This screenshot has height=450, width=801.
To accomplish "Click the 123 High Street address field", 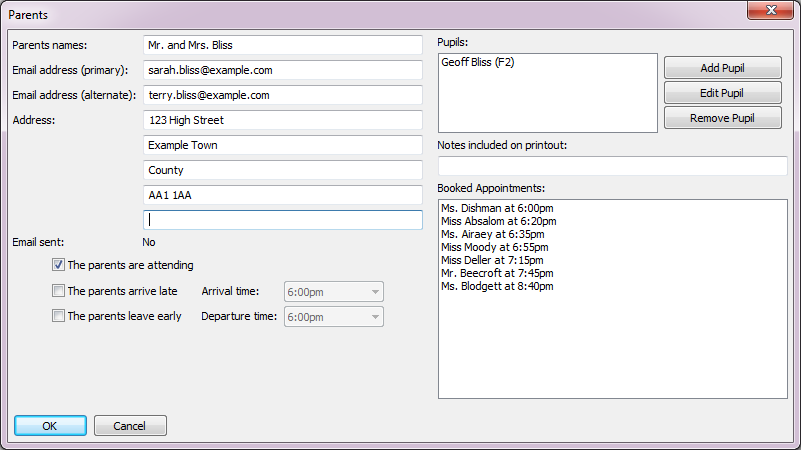I will (282, 120).
